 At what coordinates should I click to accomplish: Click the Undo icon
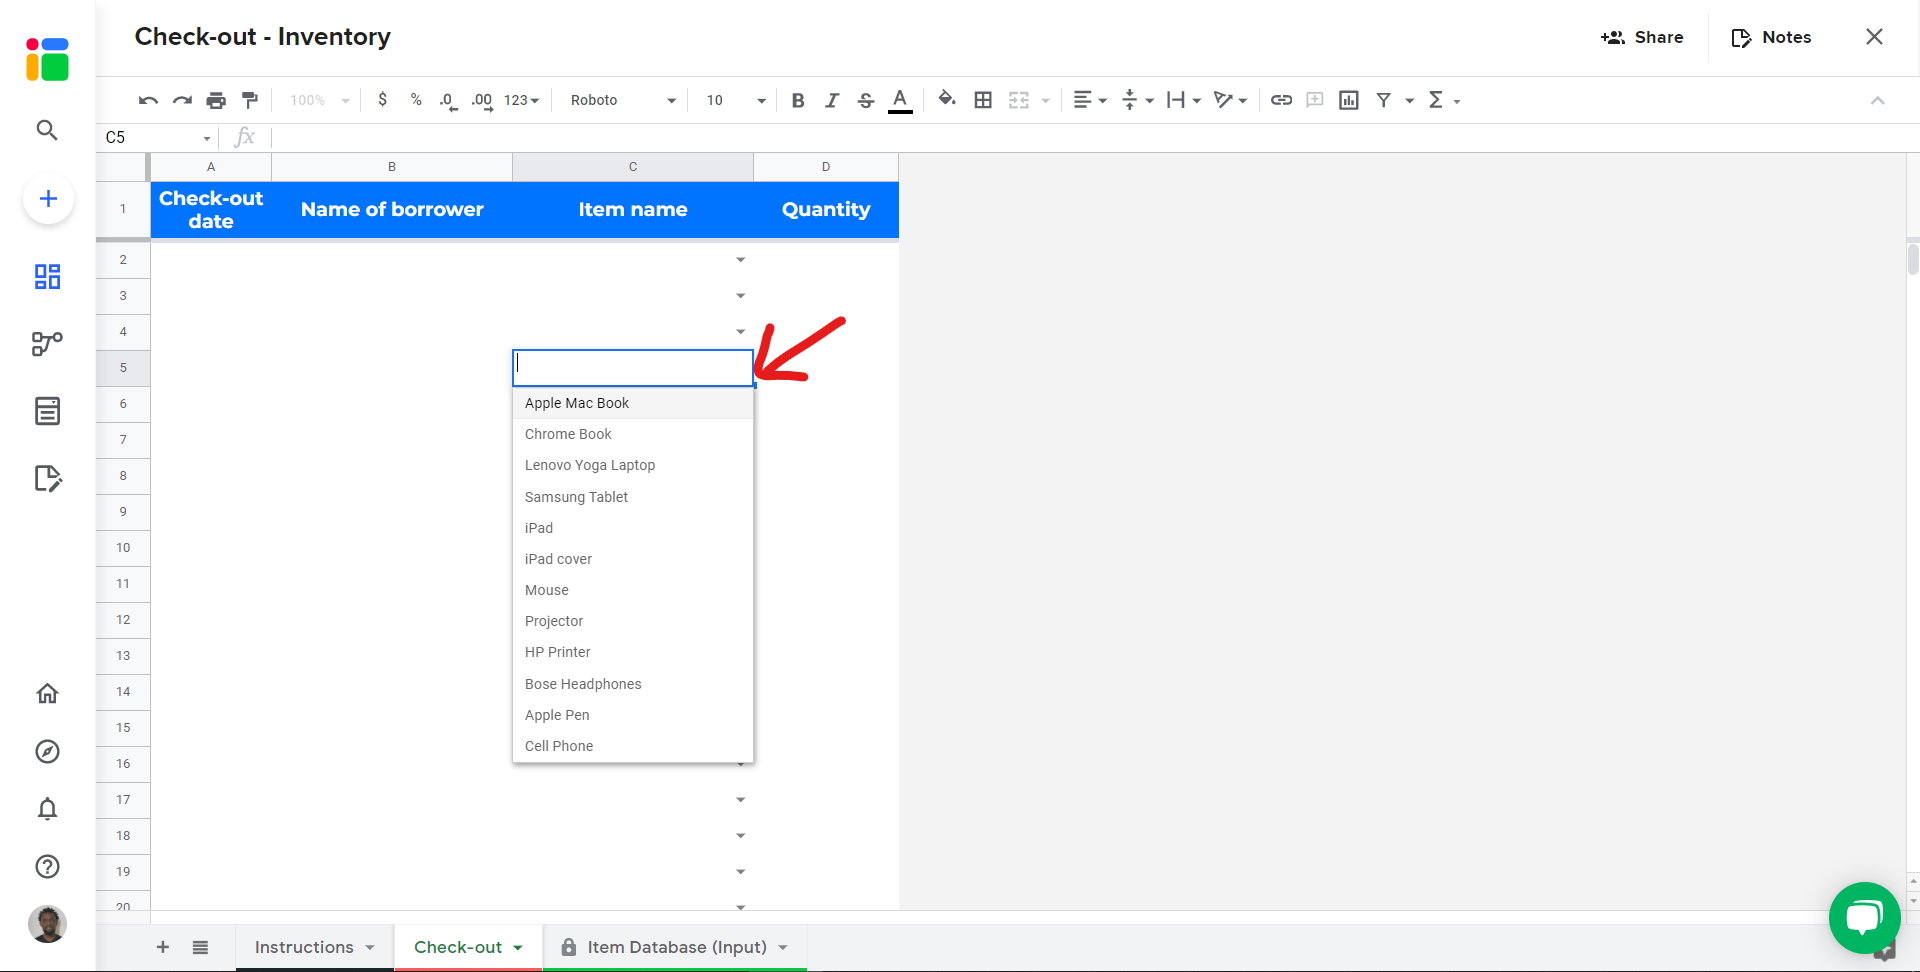click(x=148, y=100)
